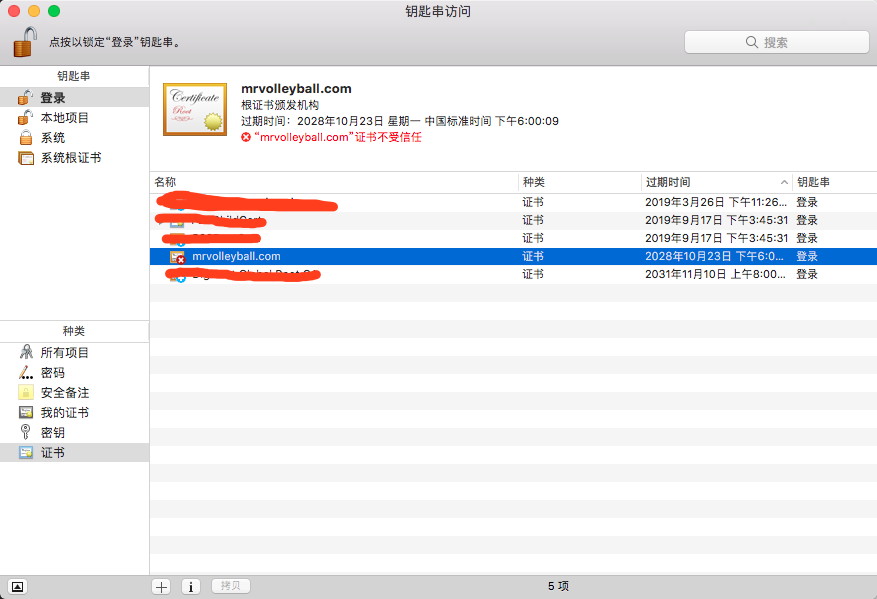Click the 登录 unlocked padlock icon

[25, 97]
